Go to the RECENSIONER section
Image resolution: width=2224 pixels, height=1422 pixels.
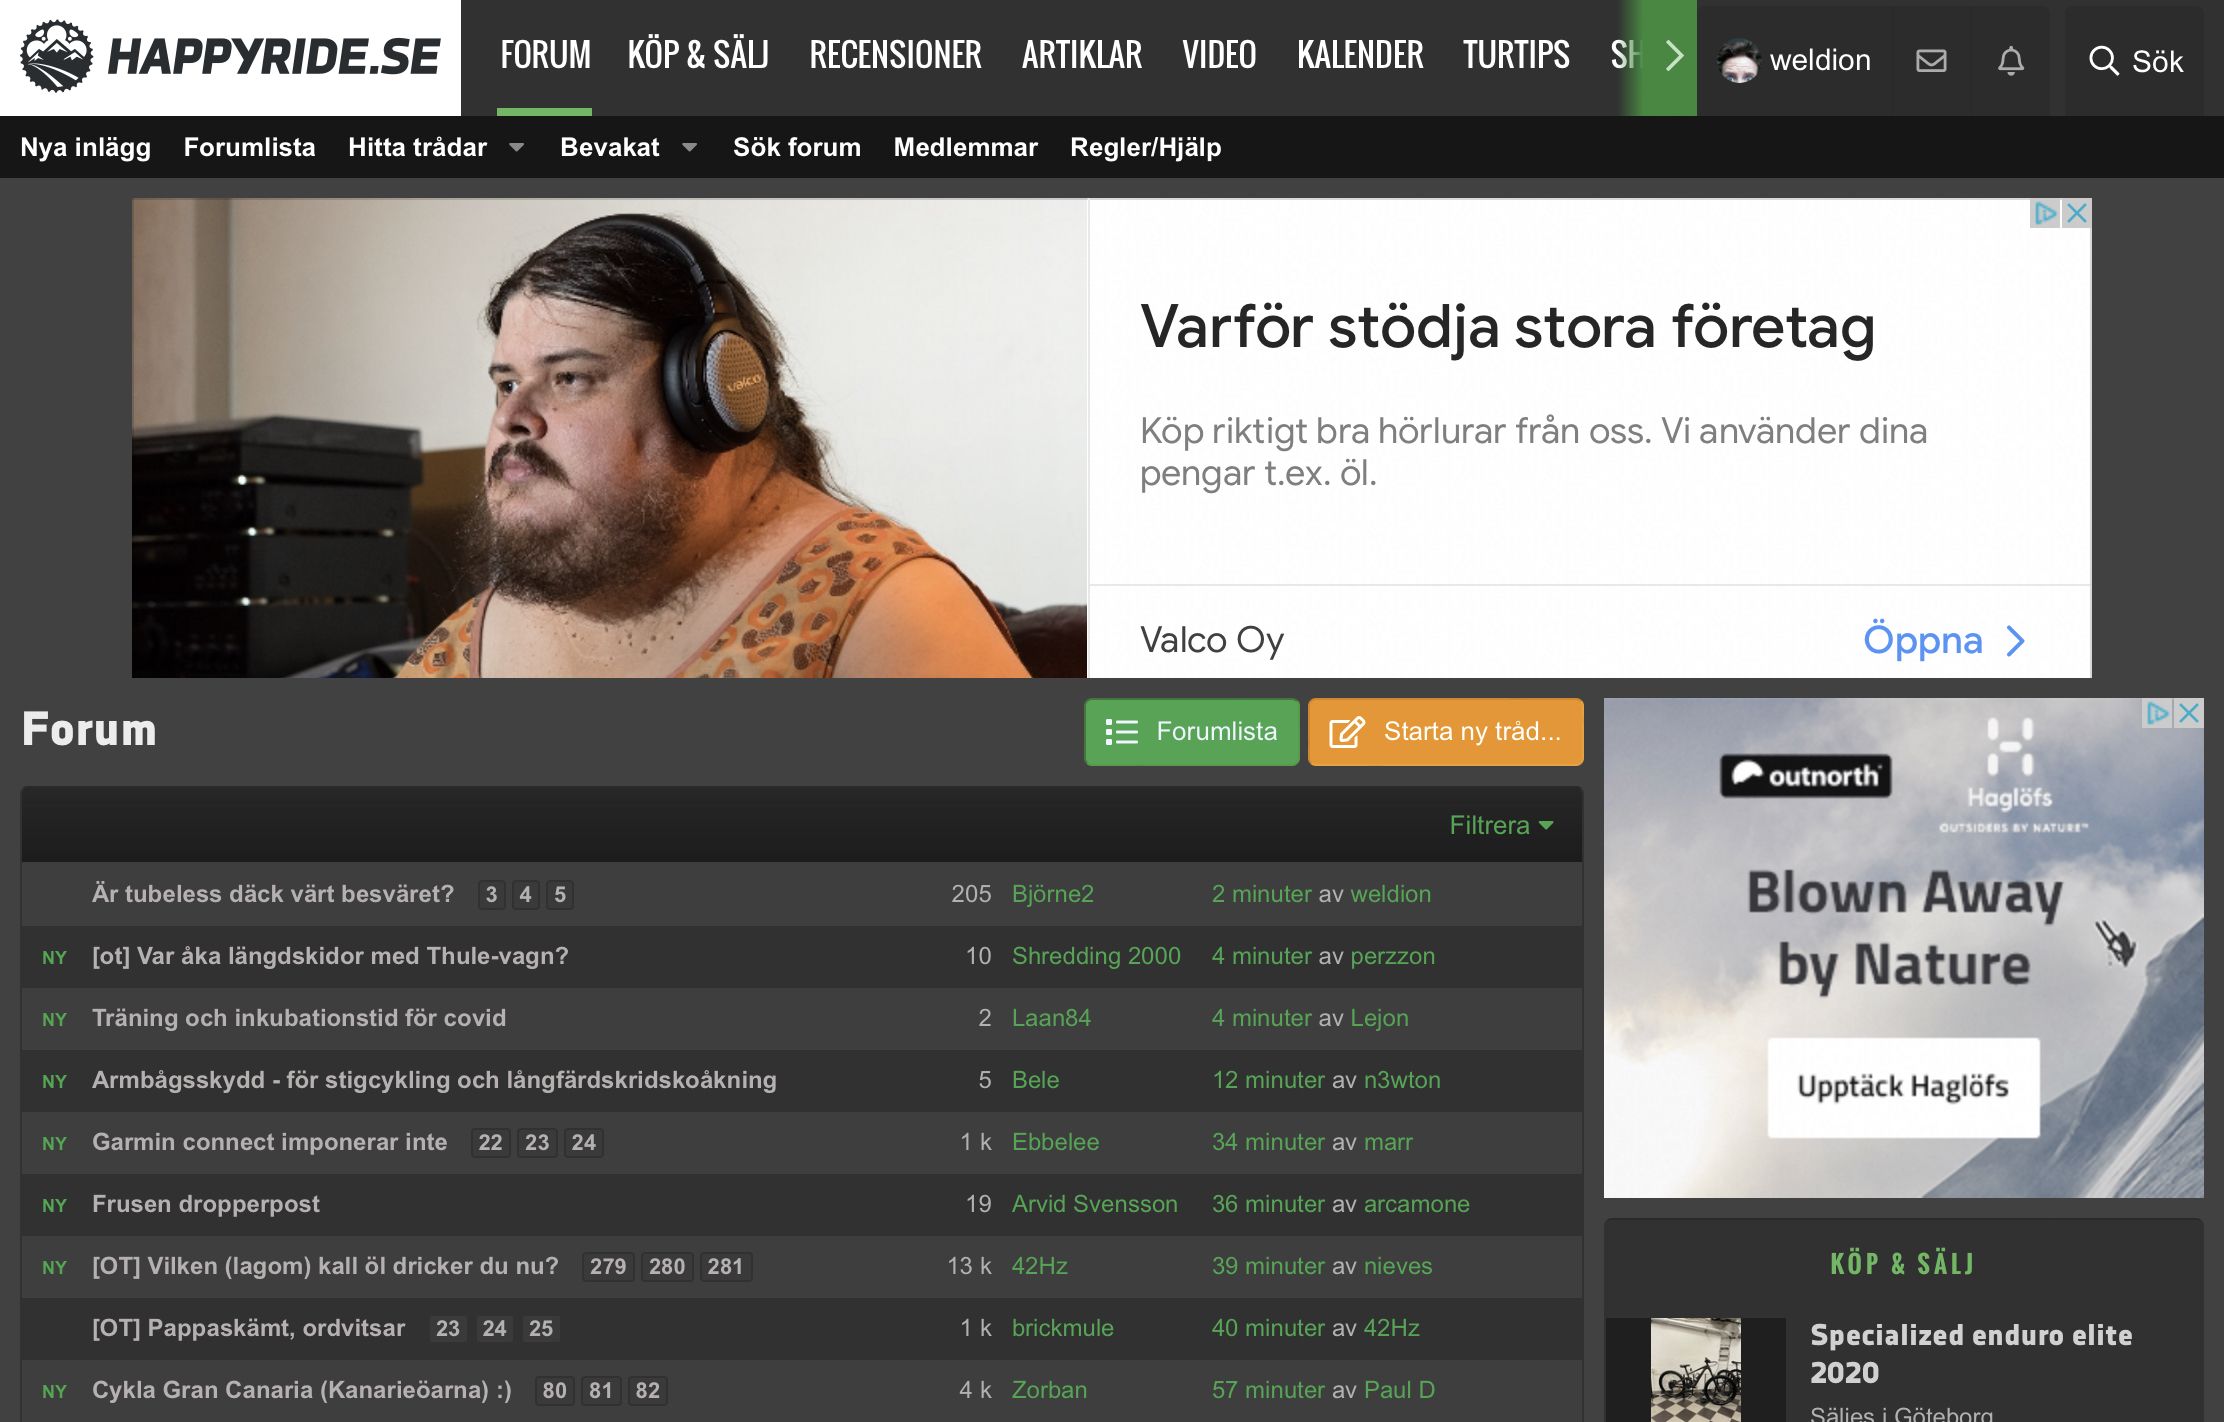(x=895, y=55)
